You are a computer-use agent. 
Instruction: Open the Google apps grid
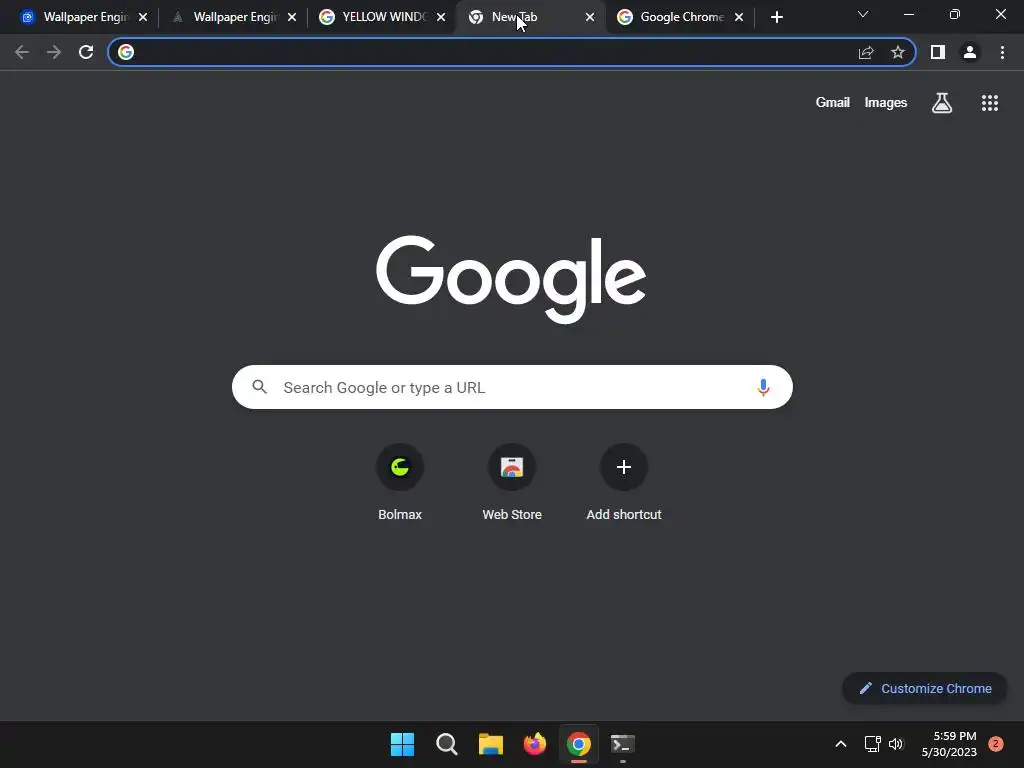click(x=990, y=103)
